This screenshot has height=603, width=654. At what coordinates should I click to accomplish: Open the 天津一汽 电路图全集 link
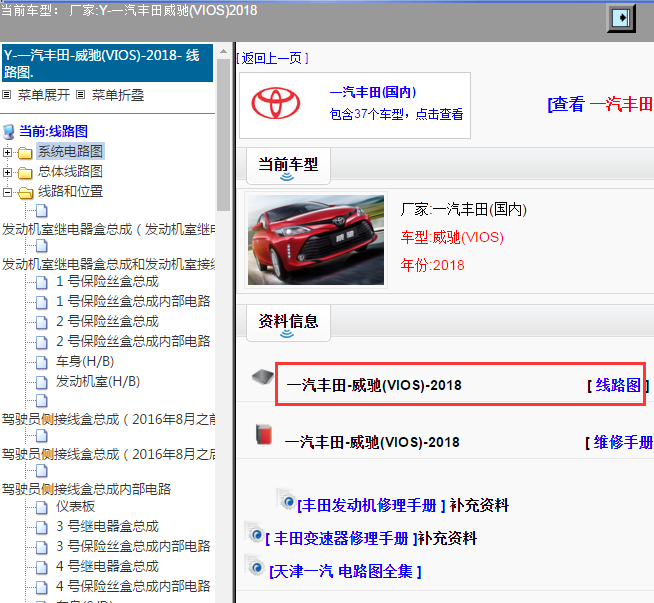[345, 571]
